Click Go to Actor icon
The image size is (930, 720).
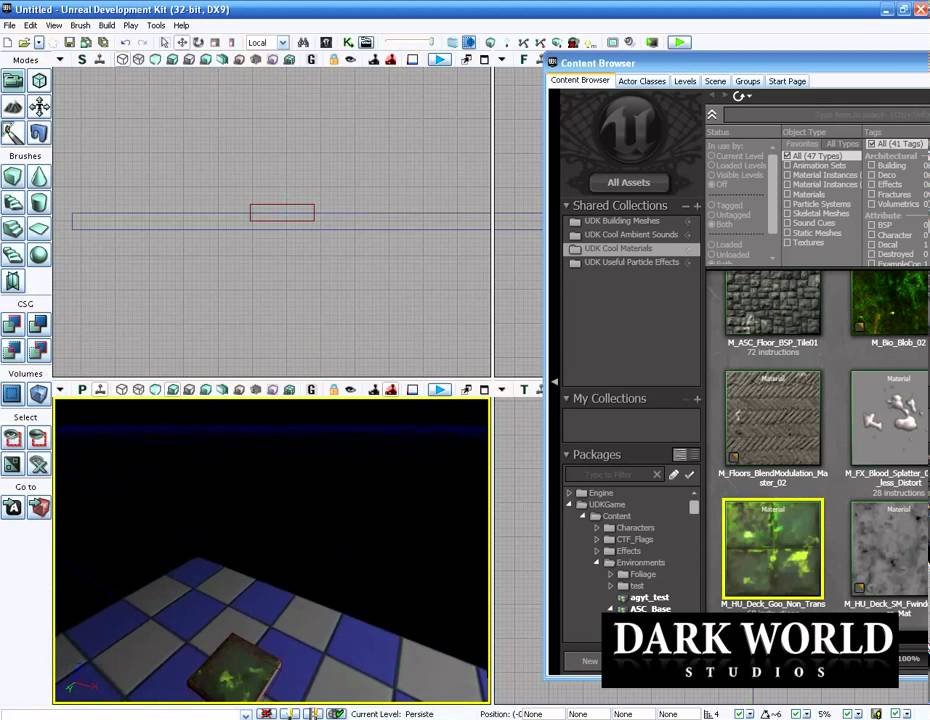click(13, 508)
